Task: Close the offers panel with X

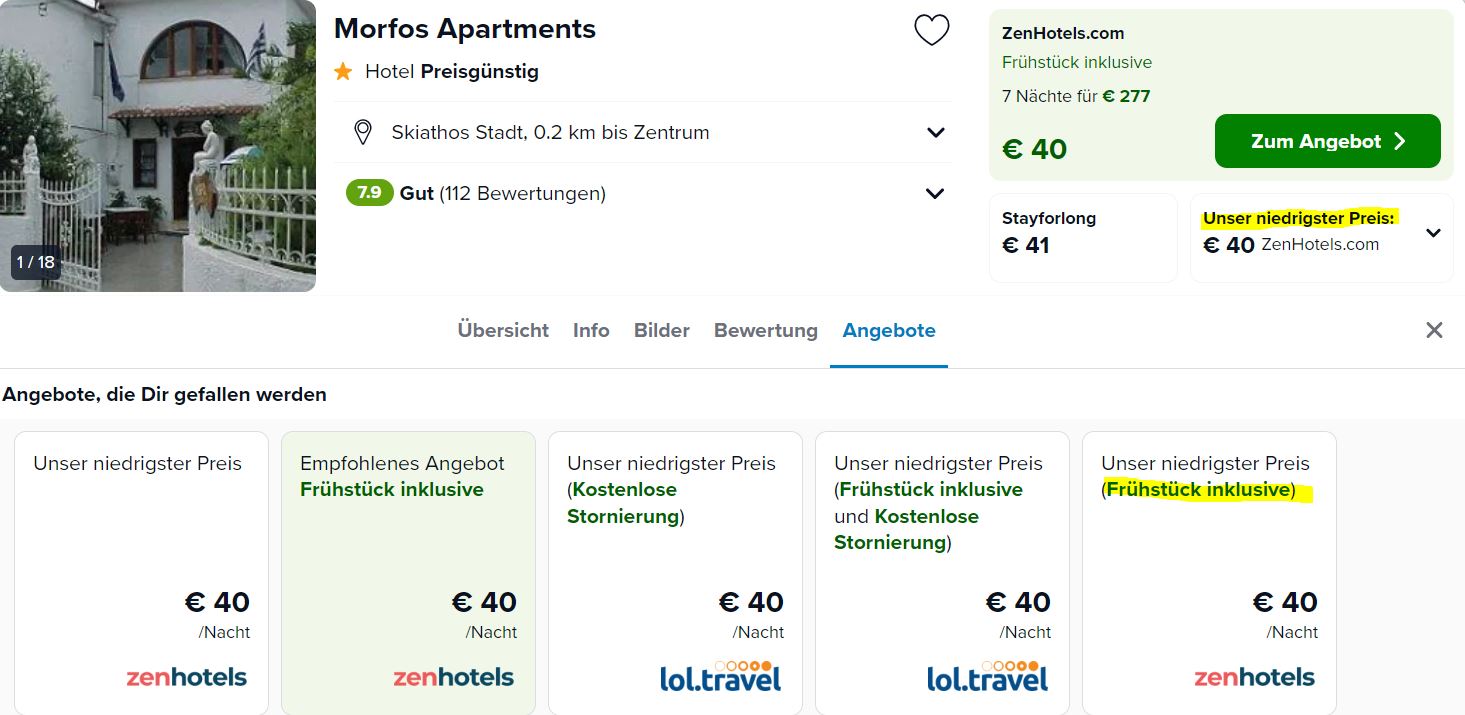Action: point(1434,330)
